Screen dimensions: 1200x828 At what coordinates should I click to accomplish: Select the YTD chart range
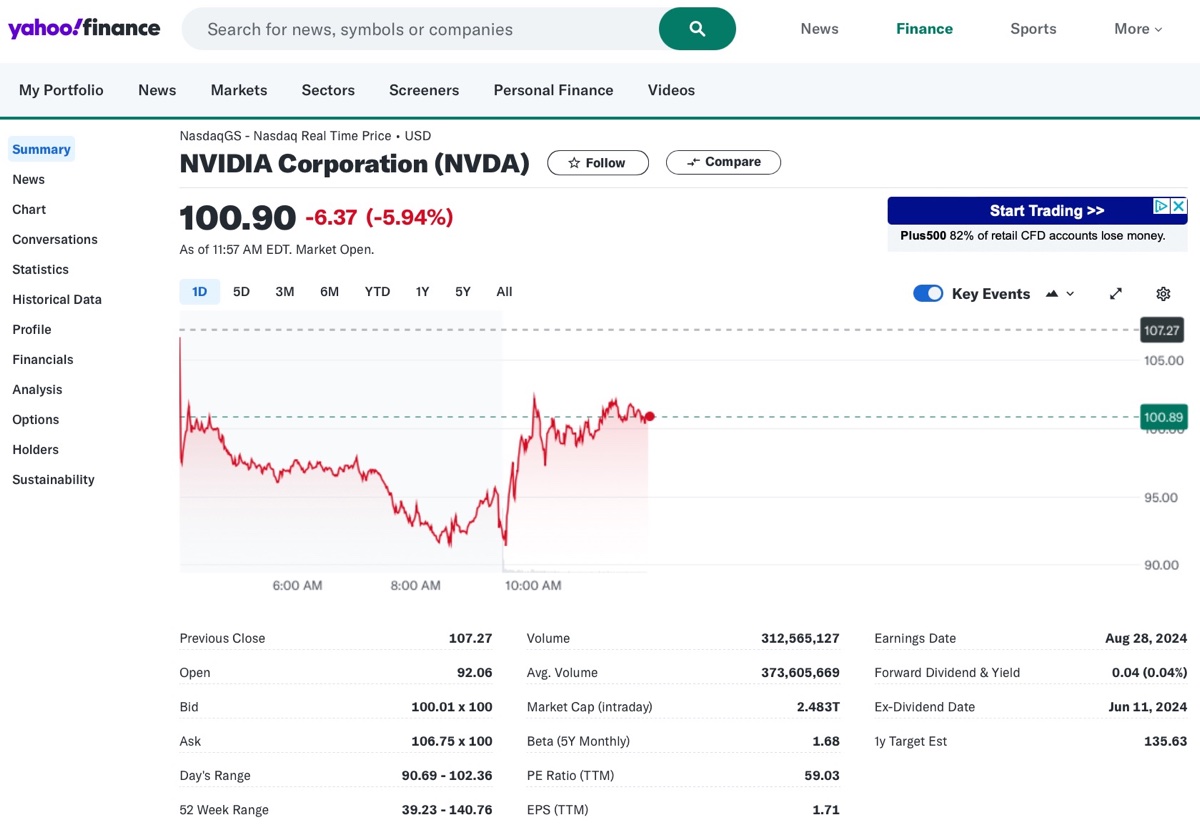coord(377,291)
